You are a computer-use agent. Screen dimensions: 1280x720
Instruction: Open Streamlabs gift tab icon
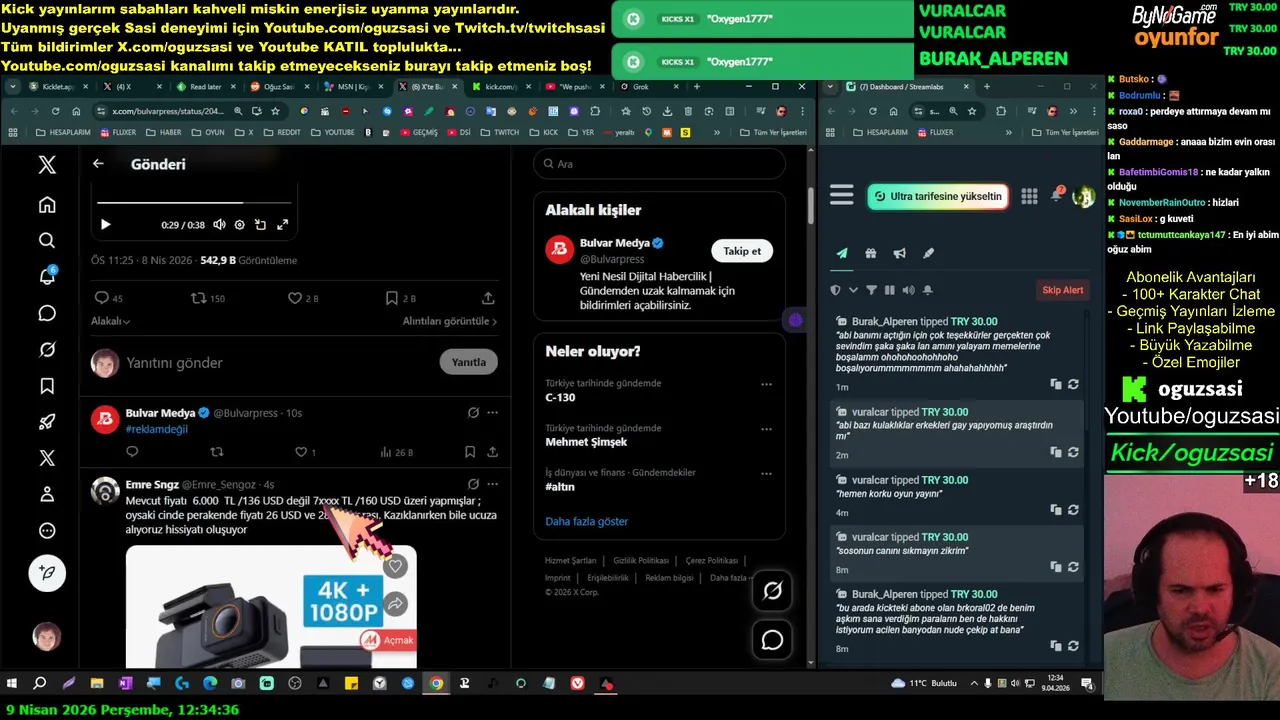click(x=871, y=254)
